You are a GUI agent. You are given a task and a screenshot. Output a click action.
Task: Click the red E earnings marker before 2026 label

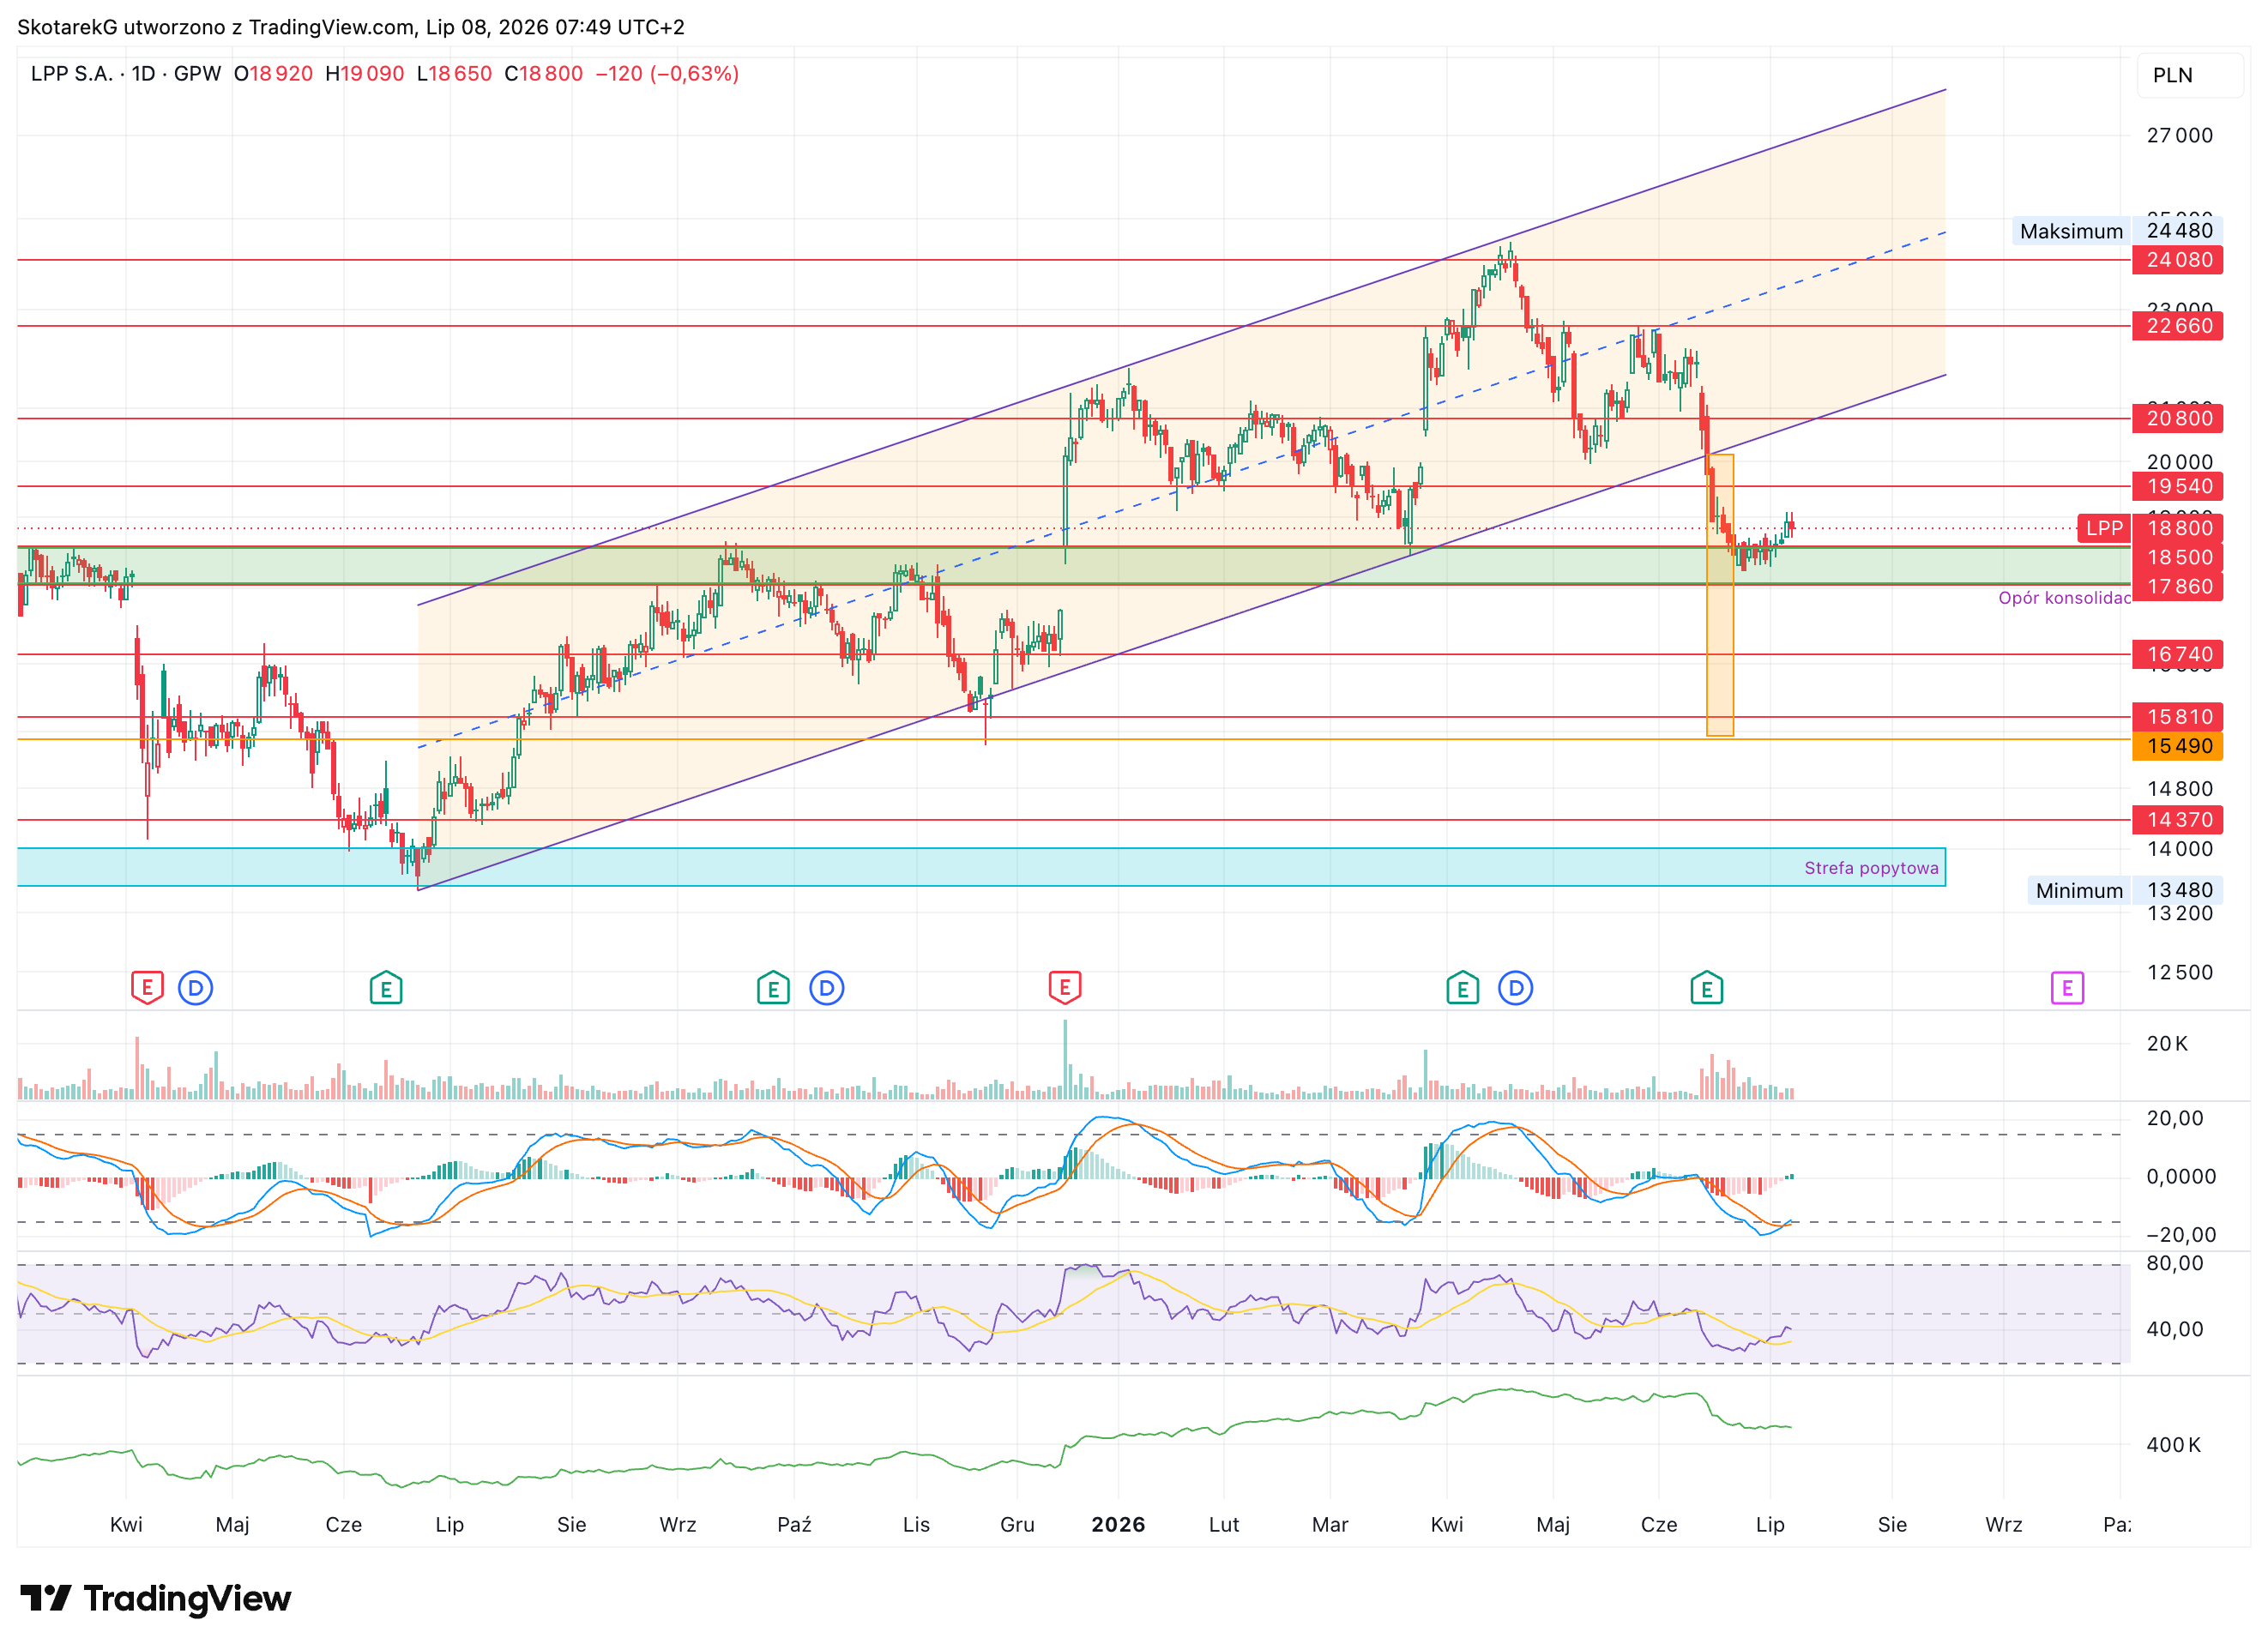pyautogui.click(x=1065, y=988)
